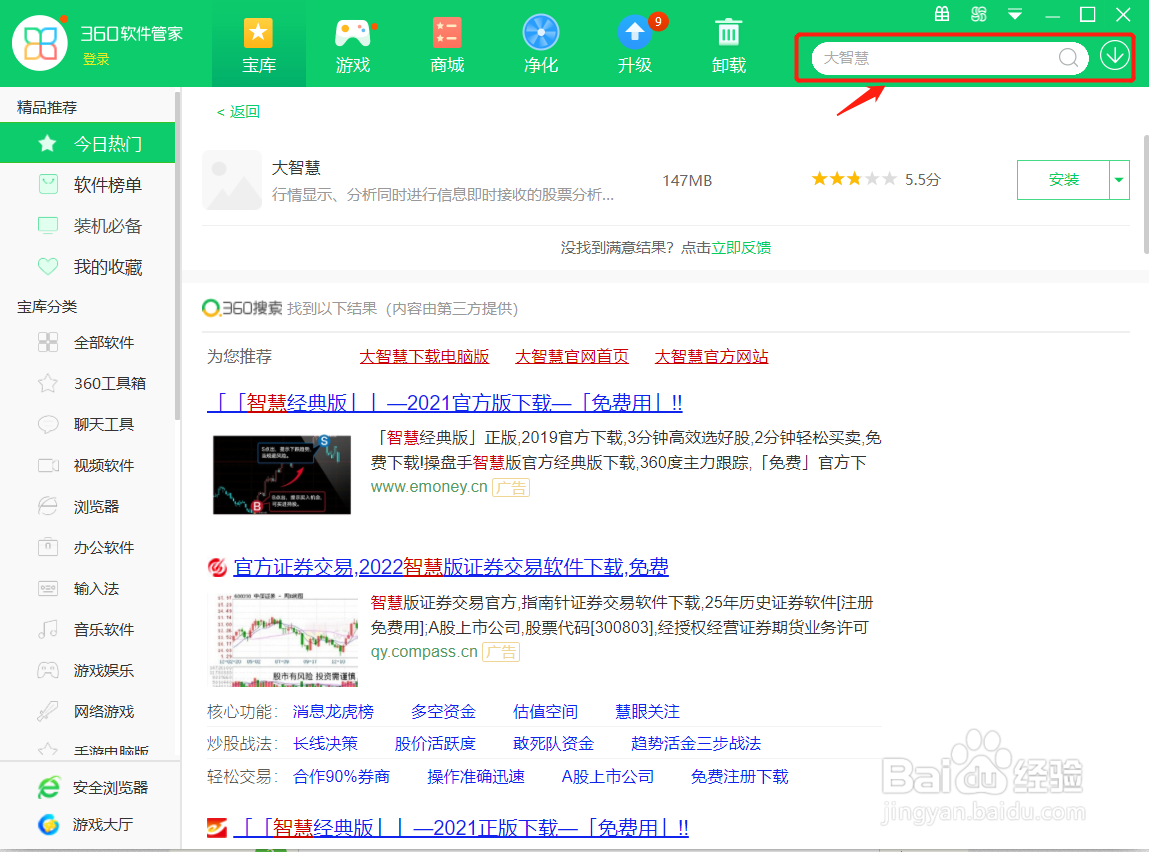Open the 估值空间 link
The height and width of the screenshot is (852, 1149).
point(545,711)
